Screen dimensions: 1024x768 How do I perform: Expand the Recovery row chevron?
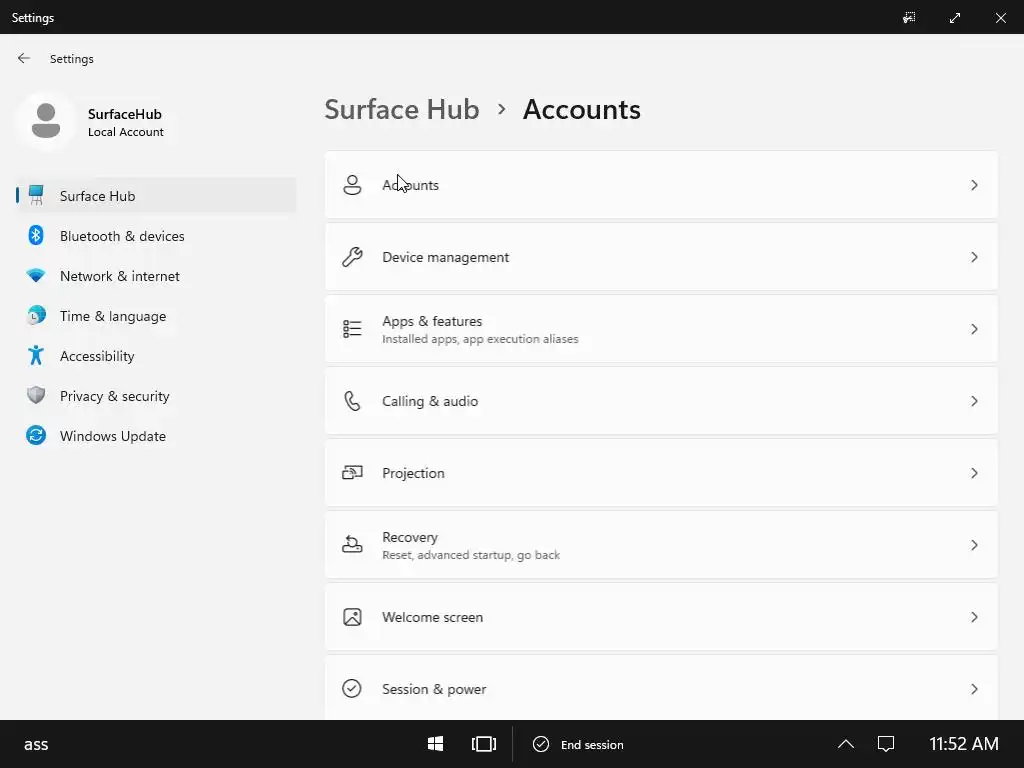(x=974, y=544)
